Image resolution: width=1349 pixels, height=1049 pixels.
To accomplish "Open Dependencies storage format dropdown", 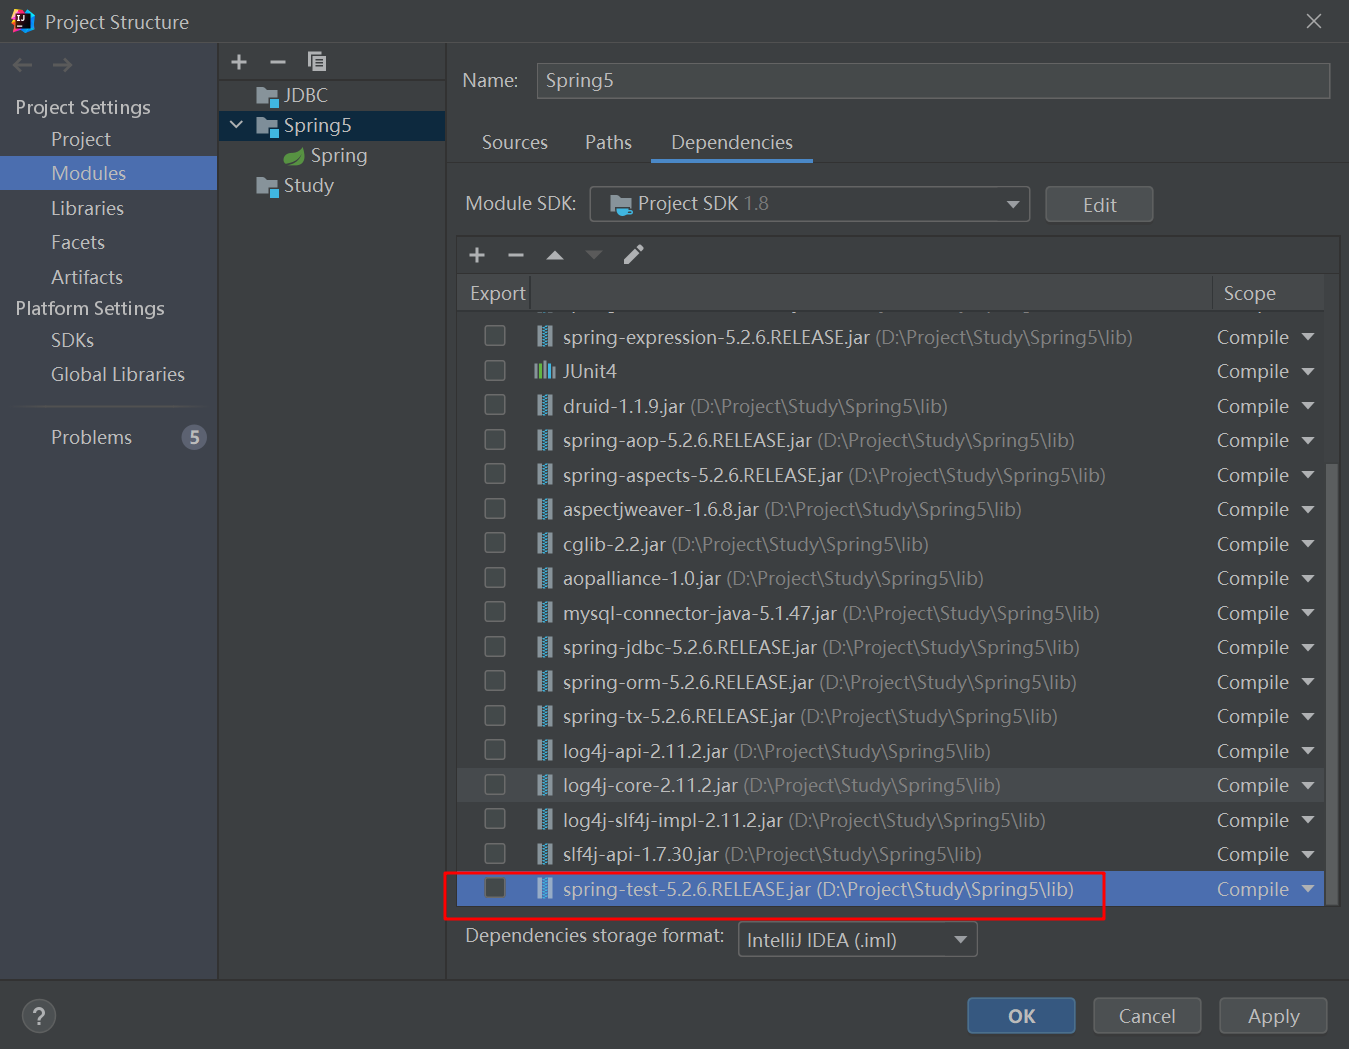I will click(x=857, y=940).
